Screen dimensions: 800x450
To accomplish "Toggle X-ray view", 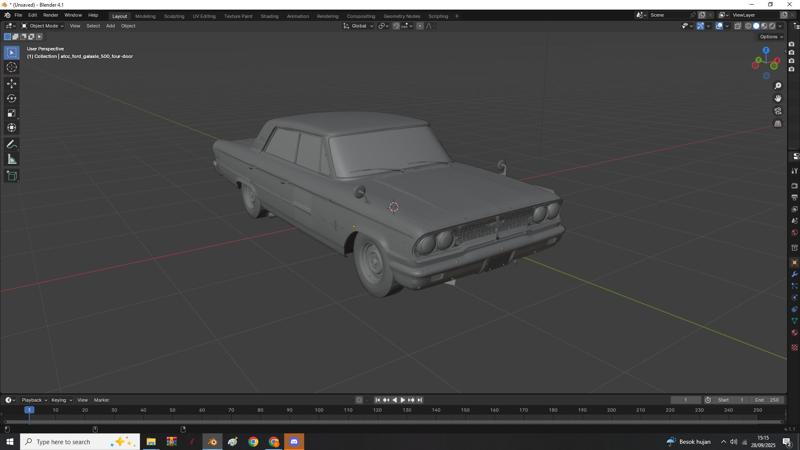I will click(738, 26).
